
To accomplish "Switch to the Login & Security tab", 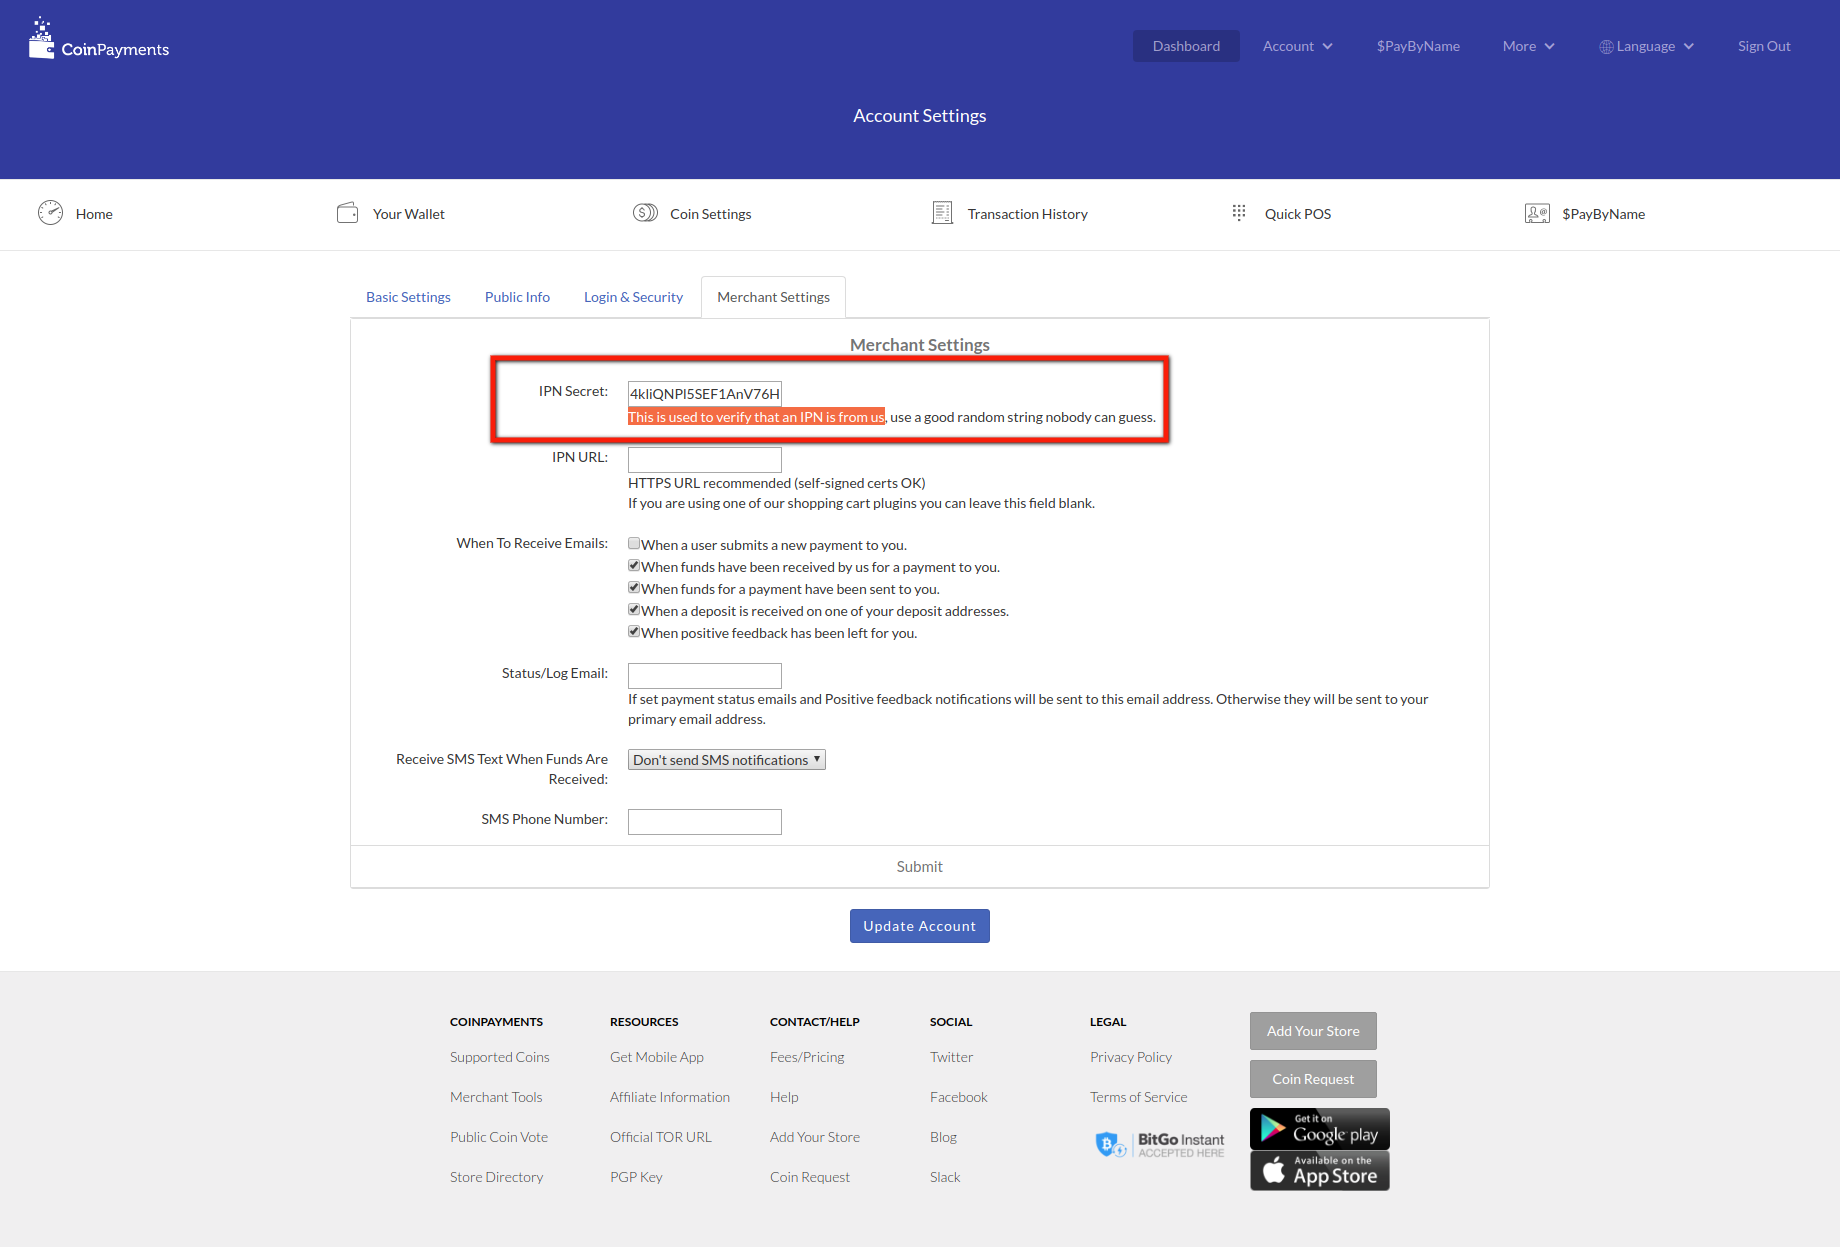I will (x=633, y=297).
